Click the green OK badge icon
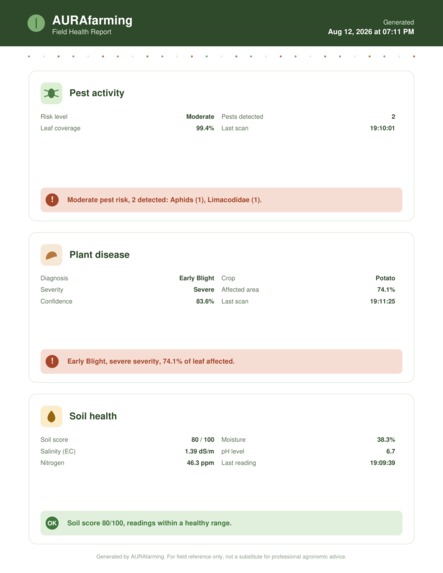 (x=52, y=523)
